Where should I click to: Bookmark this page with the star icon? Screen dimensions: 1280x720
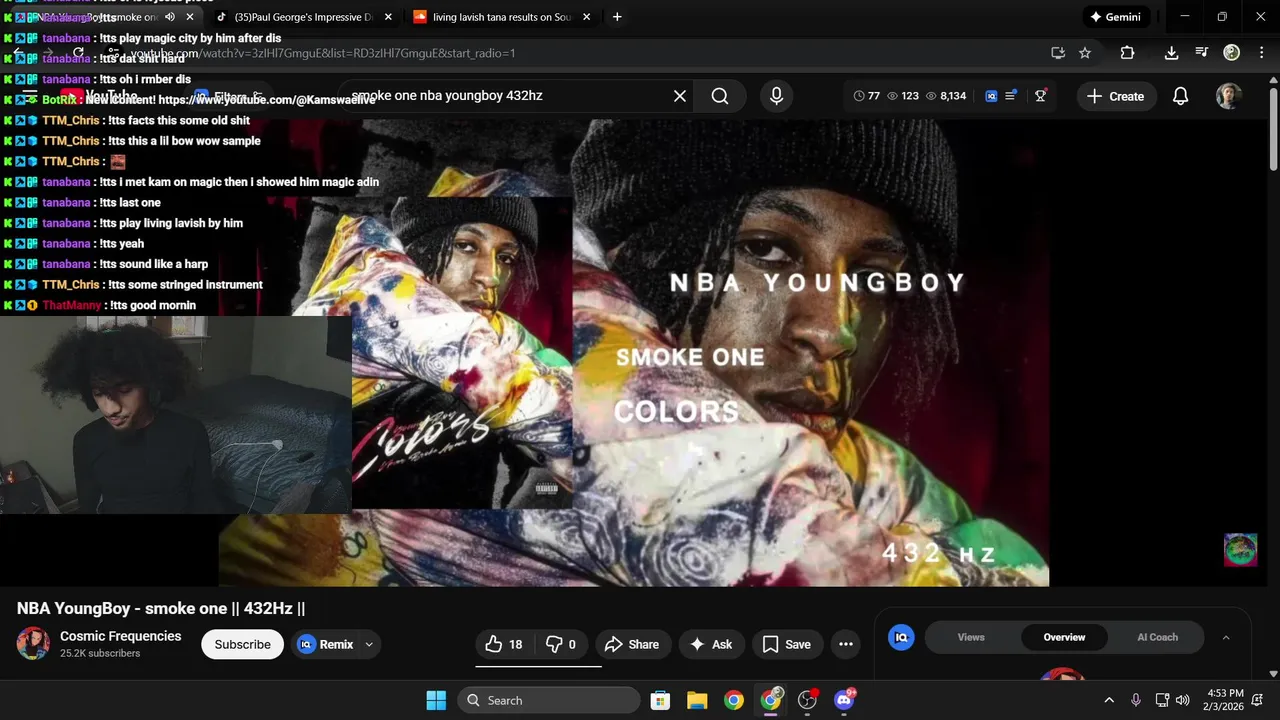point(1085,53)
